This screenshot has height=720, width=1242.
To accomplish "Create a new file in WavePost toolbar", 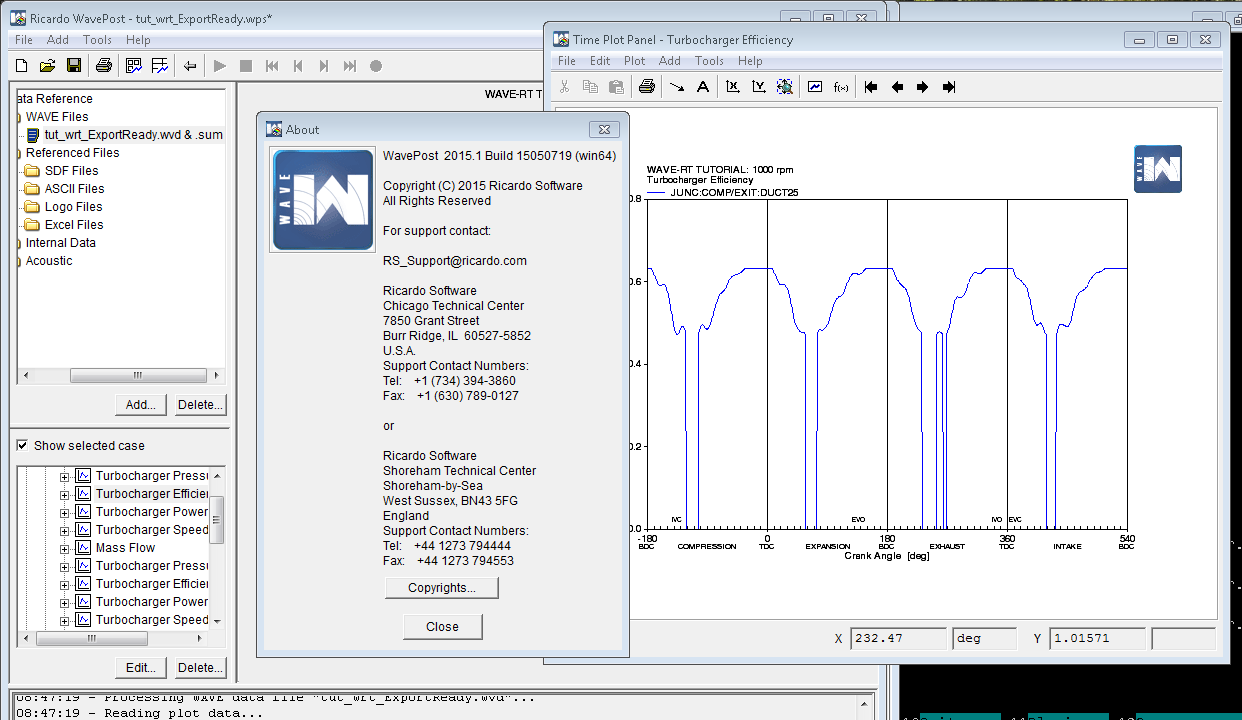I will click(x=21, y=66).
